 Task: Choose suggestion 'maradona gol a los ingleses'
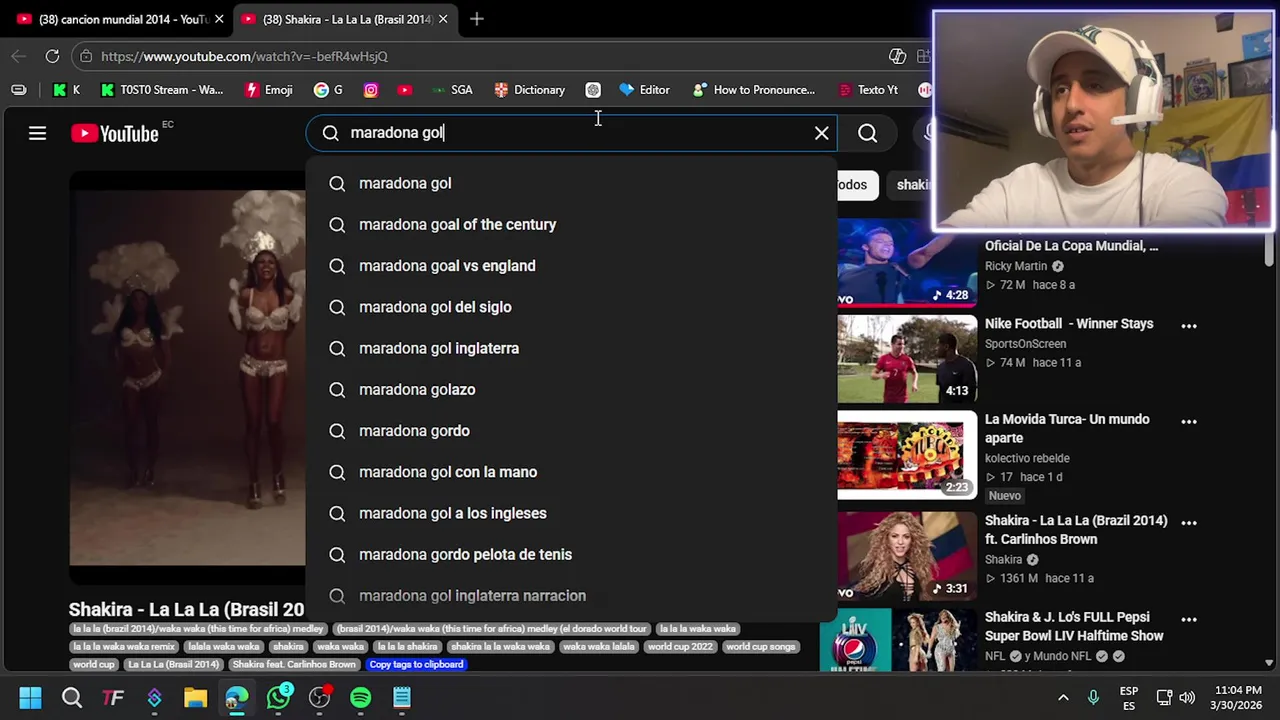pyautogui.click(x=571, y=513)
